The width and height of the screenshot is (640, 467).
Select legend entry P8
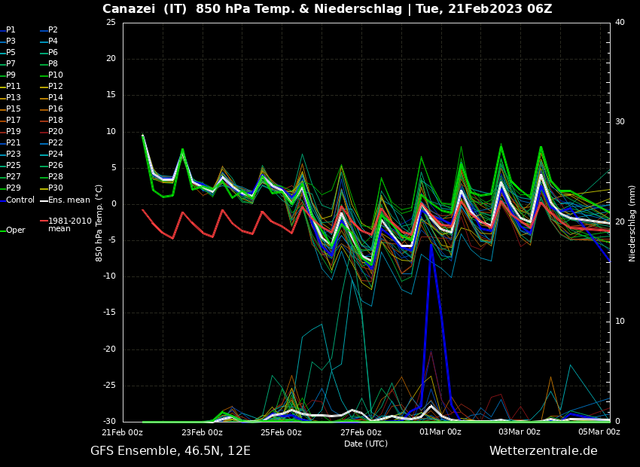53,64
